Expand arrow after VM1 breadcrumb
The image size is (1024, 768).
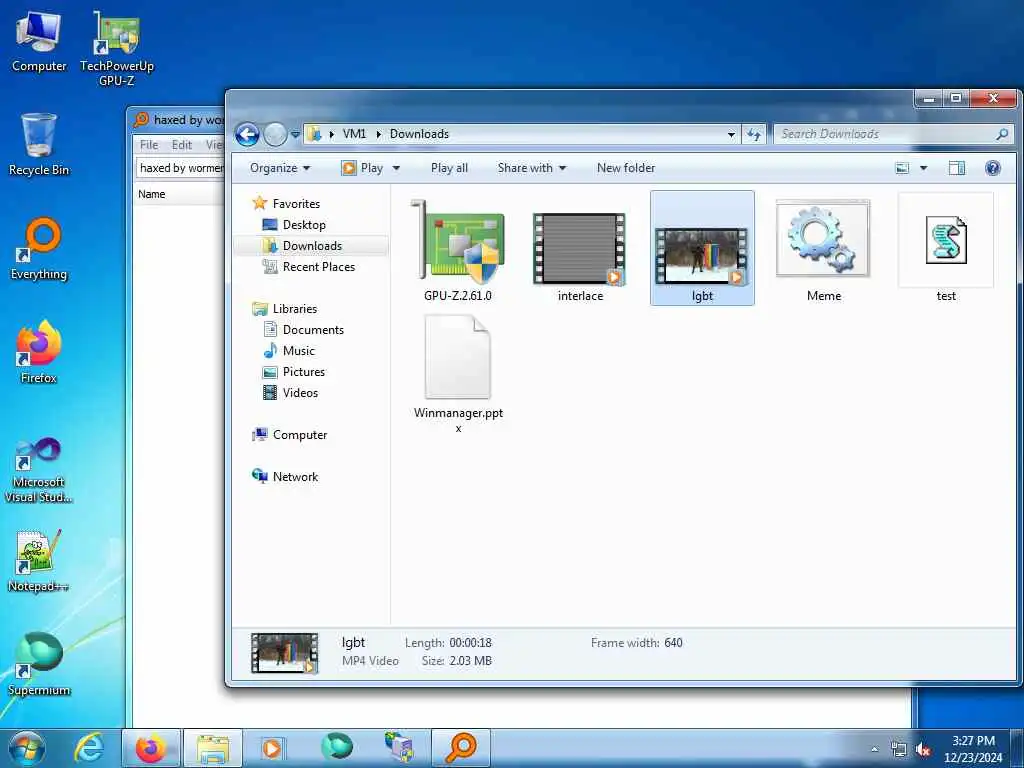(x=378, y=134)
